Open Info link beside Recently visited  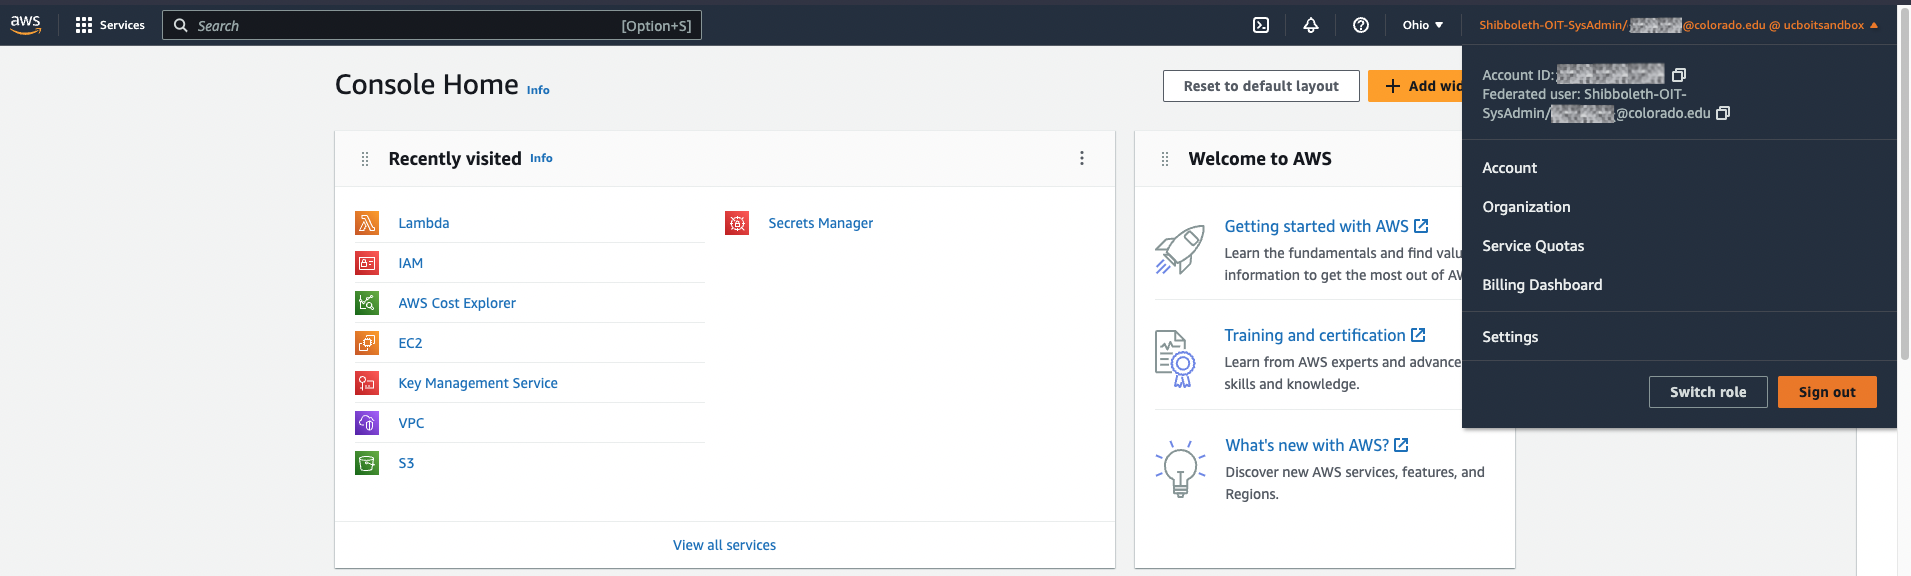click(x=541, y=158)
